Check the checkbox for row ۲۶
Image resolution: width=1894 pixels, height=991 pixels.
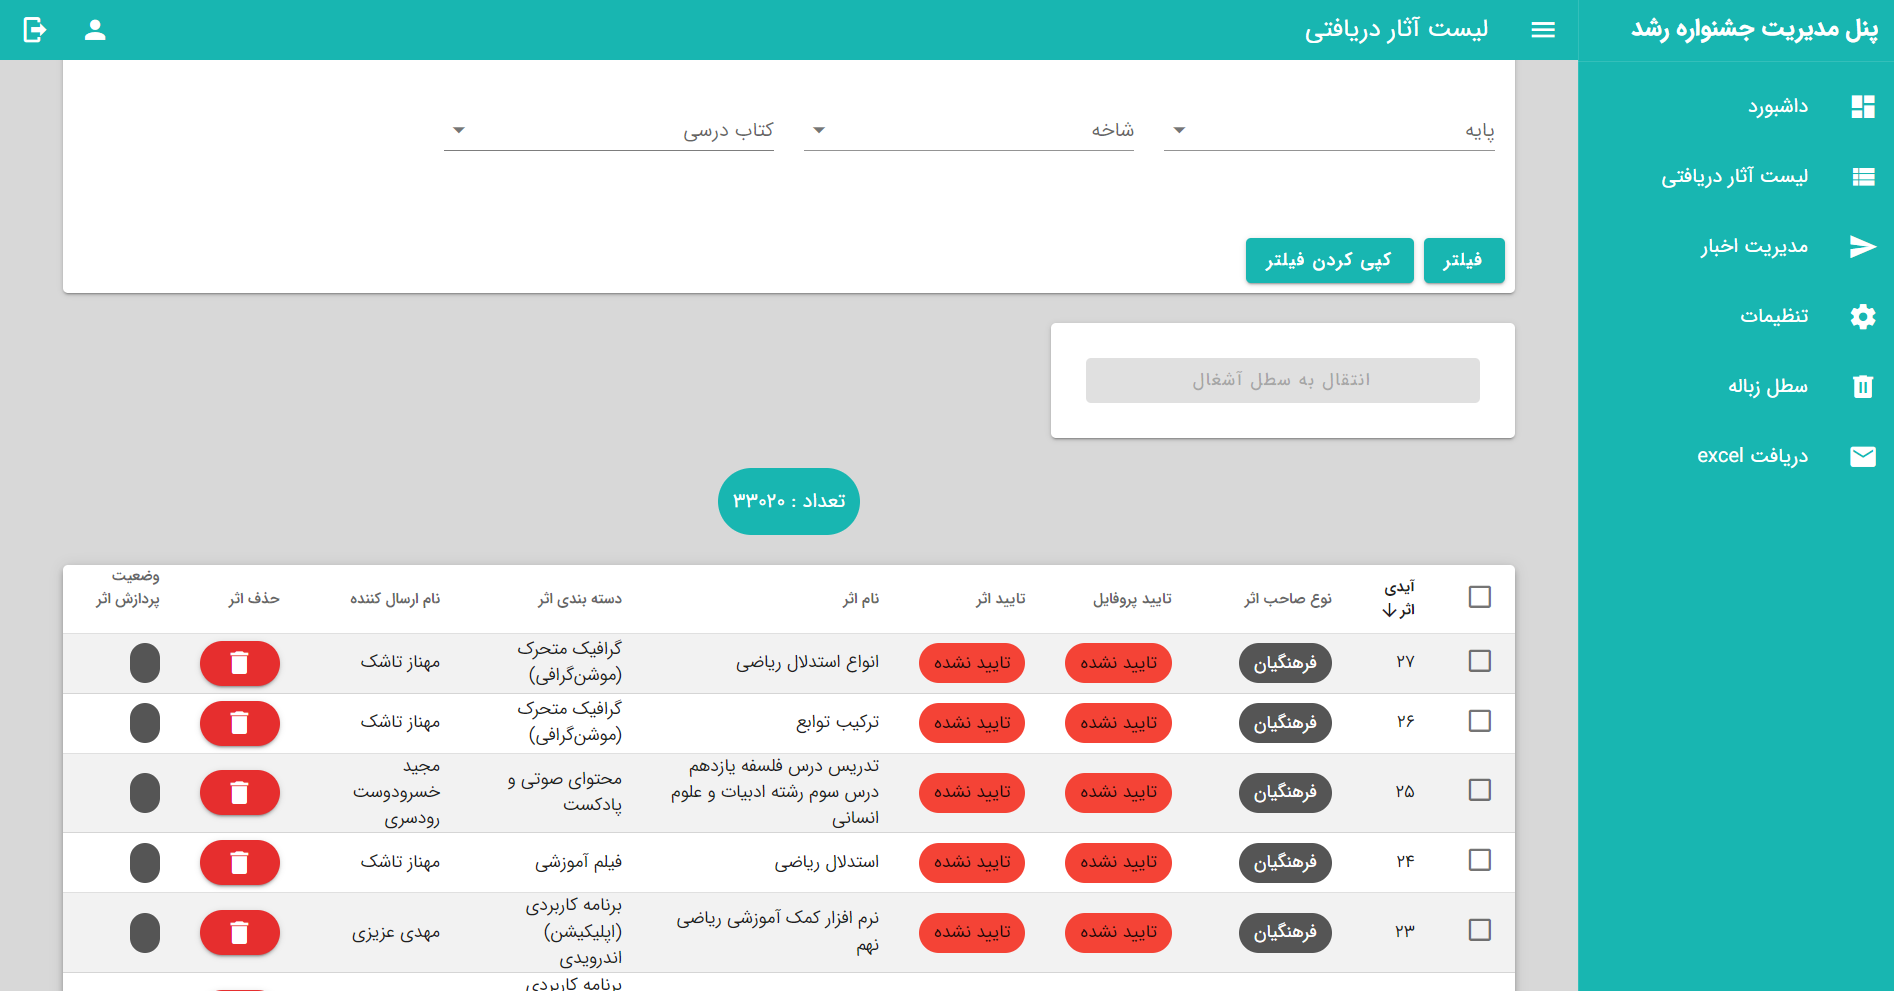click(x=1479, y=721)
